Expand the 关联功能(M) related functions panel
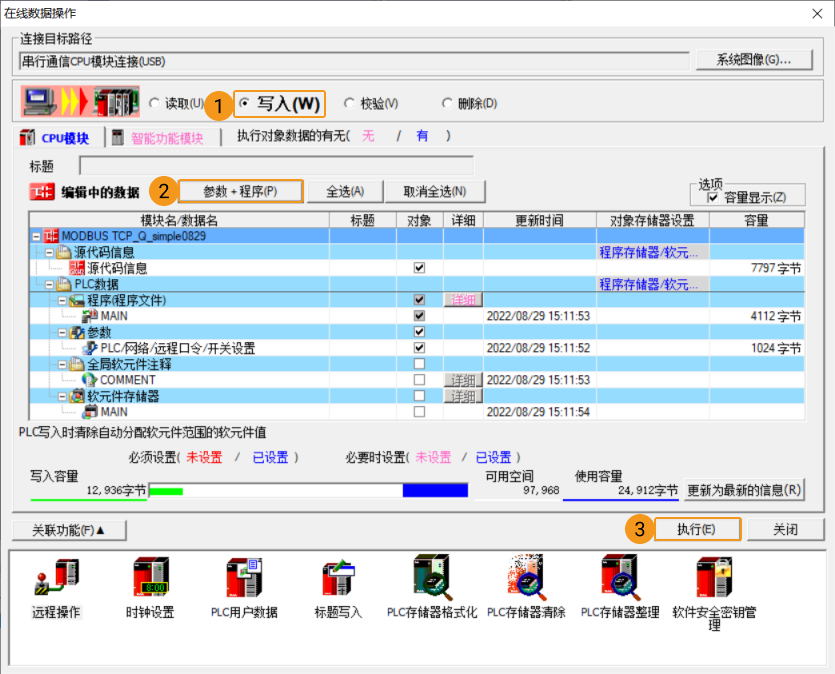The image size is (835, 674). [x=68, y=530]
